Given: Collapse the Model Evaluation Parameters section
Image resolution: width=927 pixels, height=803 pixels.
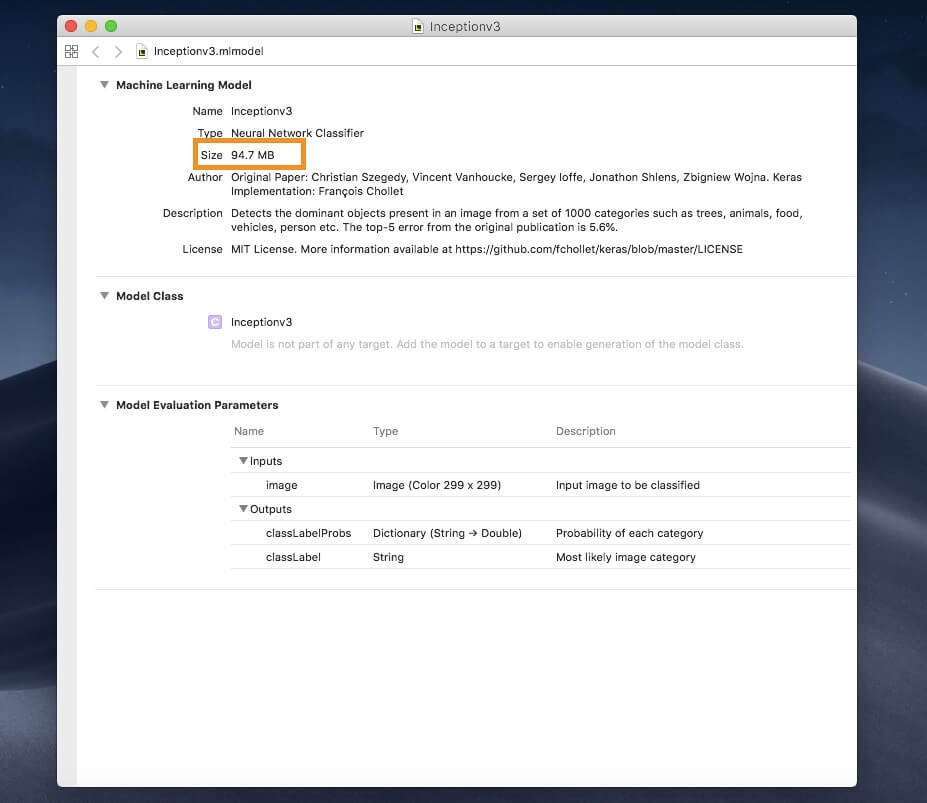Looking at the screenshot, I should [x=104, y=405].
